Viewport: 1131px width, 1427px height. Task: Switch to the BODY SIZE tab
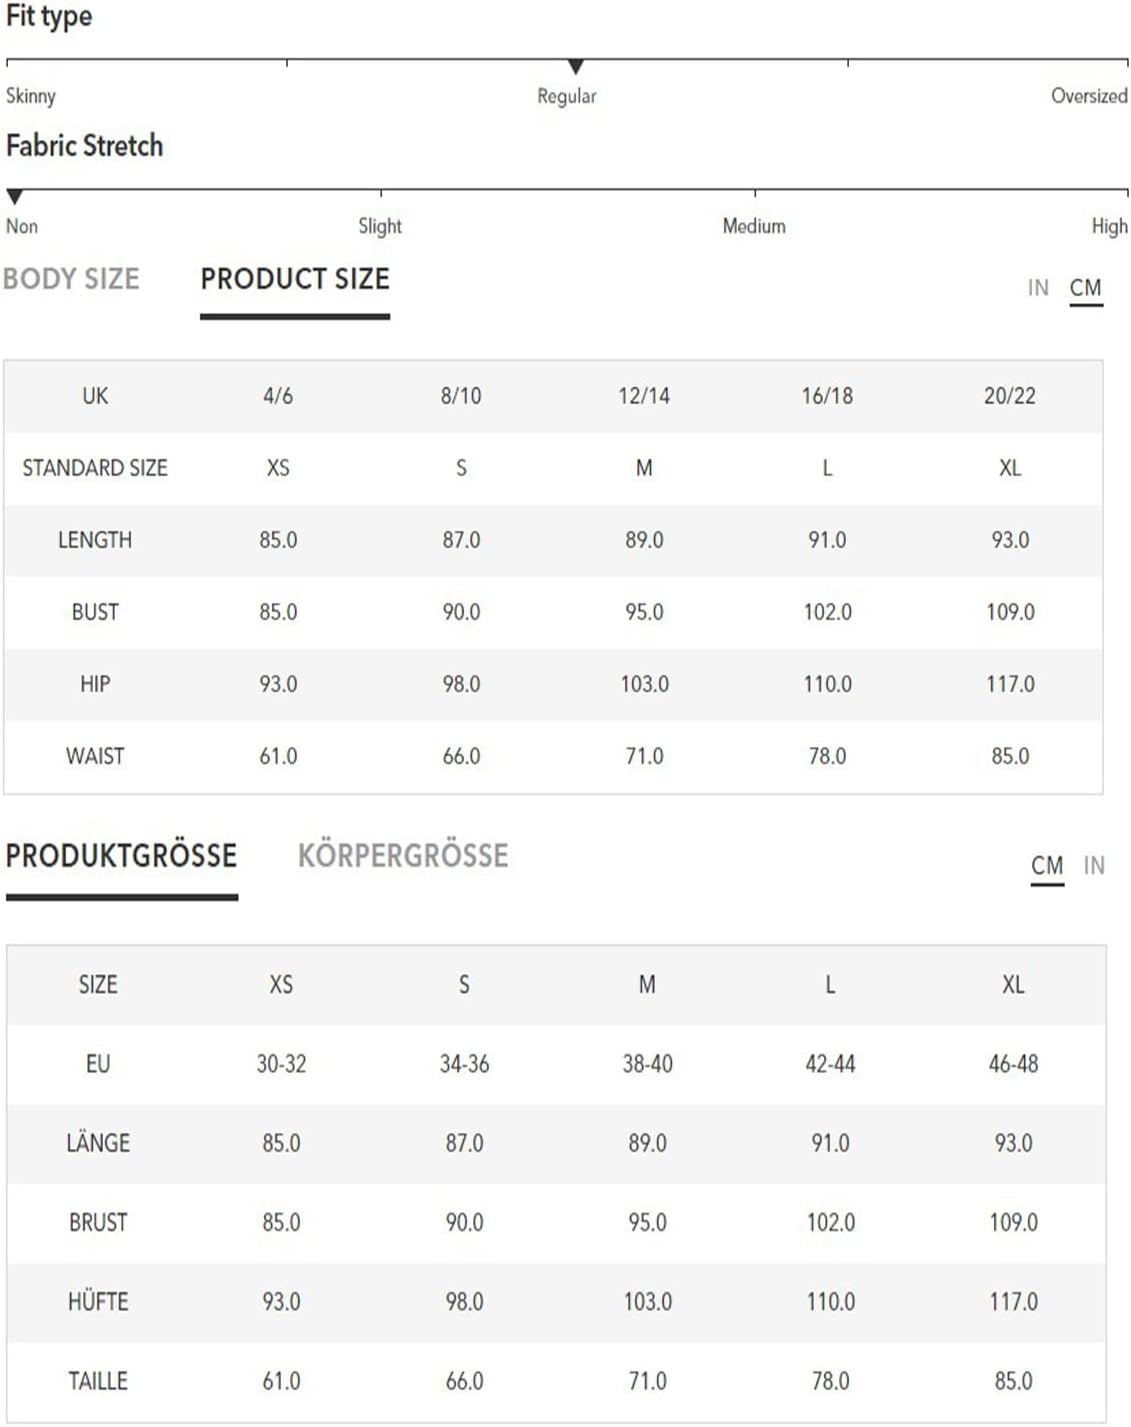pyautogui.click(x=71, y=279)
